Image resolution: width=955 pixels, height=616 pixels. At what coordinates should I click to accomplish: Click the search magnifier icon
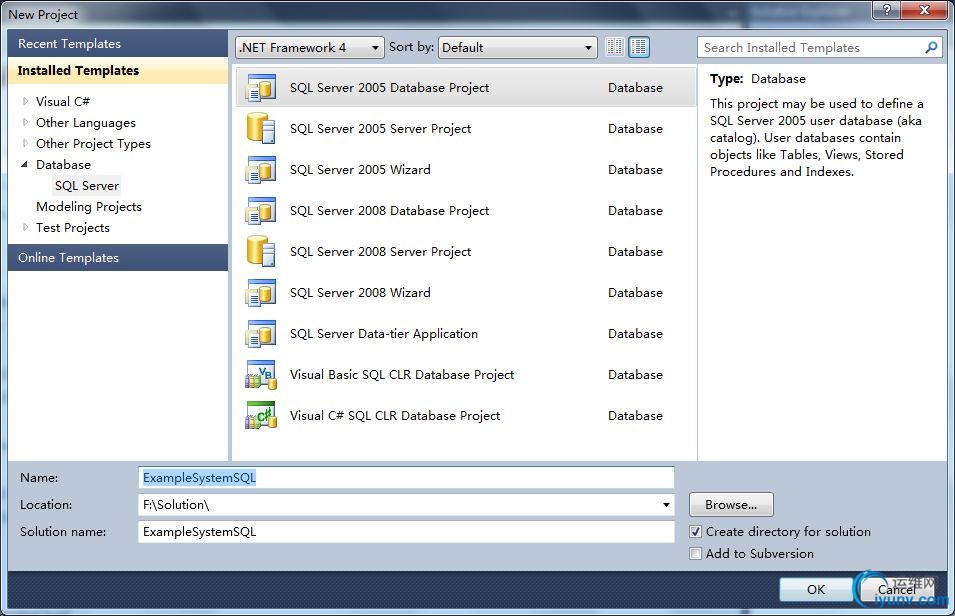[931, 47]
